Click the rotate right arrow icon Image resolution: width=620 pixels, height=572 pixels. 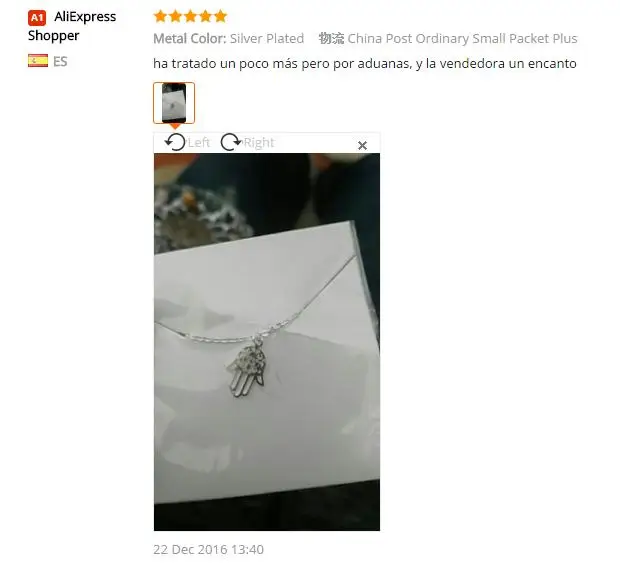pos(231,142)
